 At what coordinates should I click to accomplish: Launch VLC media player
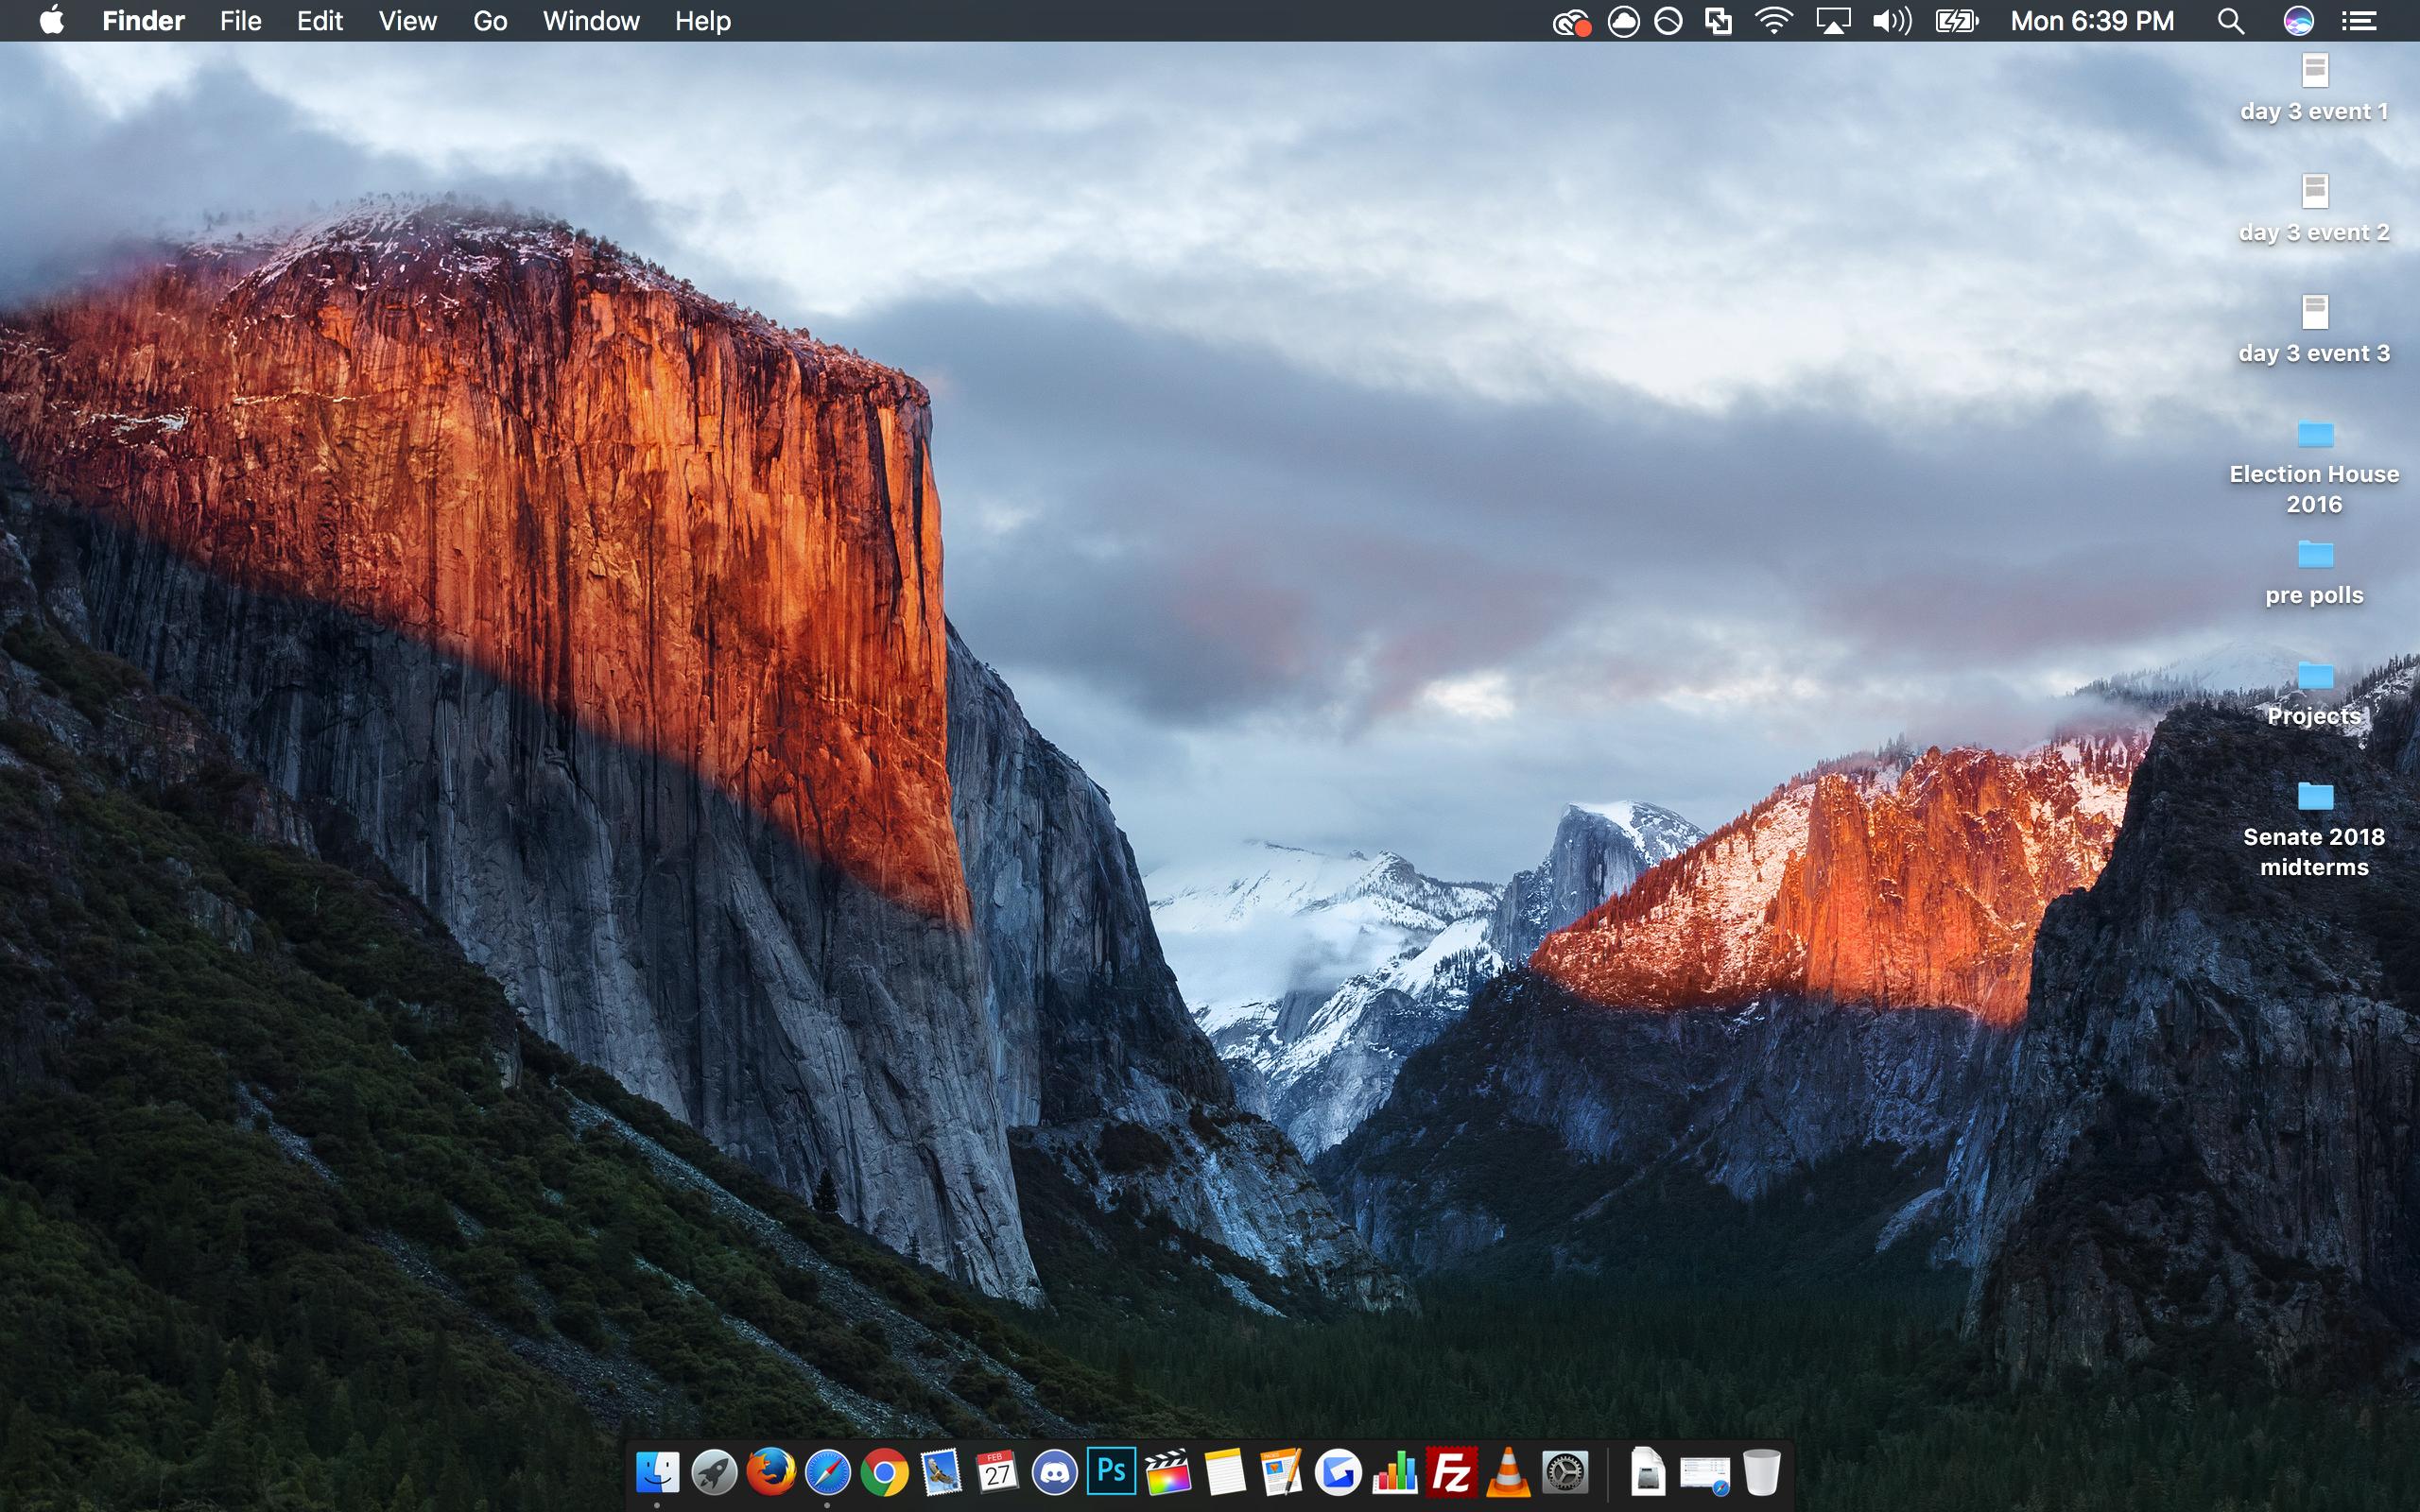(x=1508, y=1472)
